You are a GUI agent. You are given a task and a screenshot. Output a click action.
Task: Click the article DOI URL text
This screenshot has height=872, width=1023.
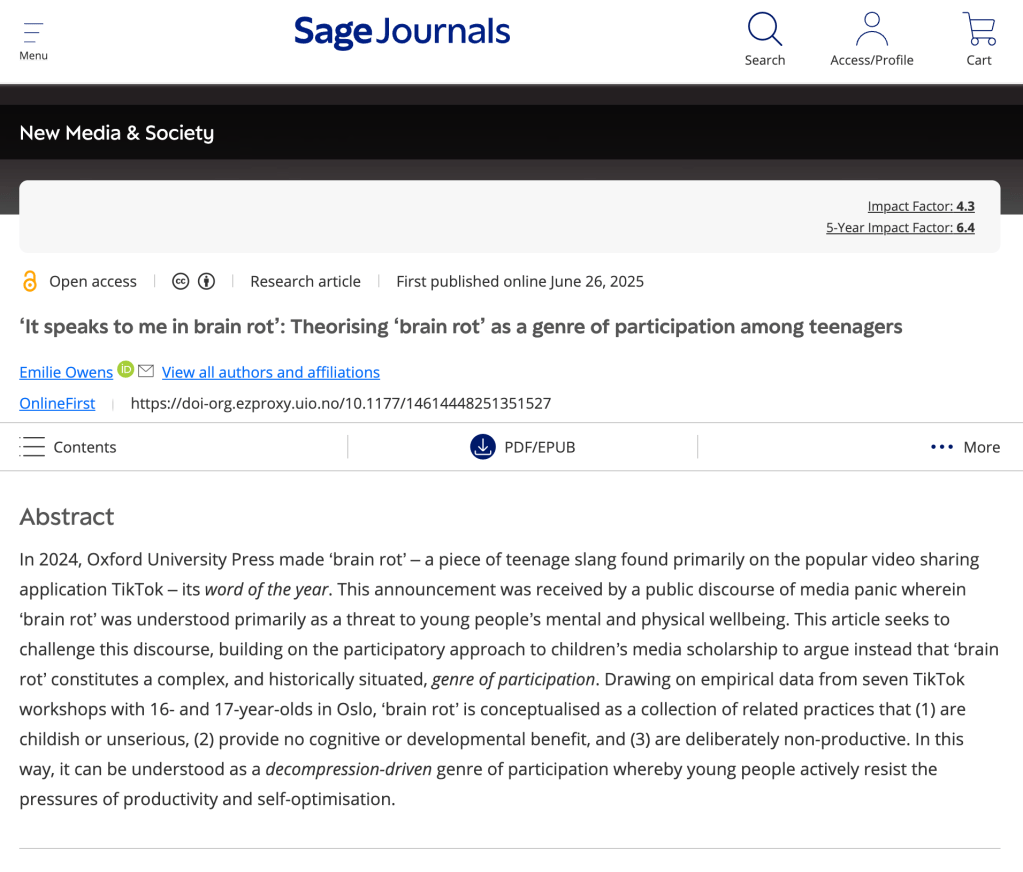(341, 403)
